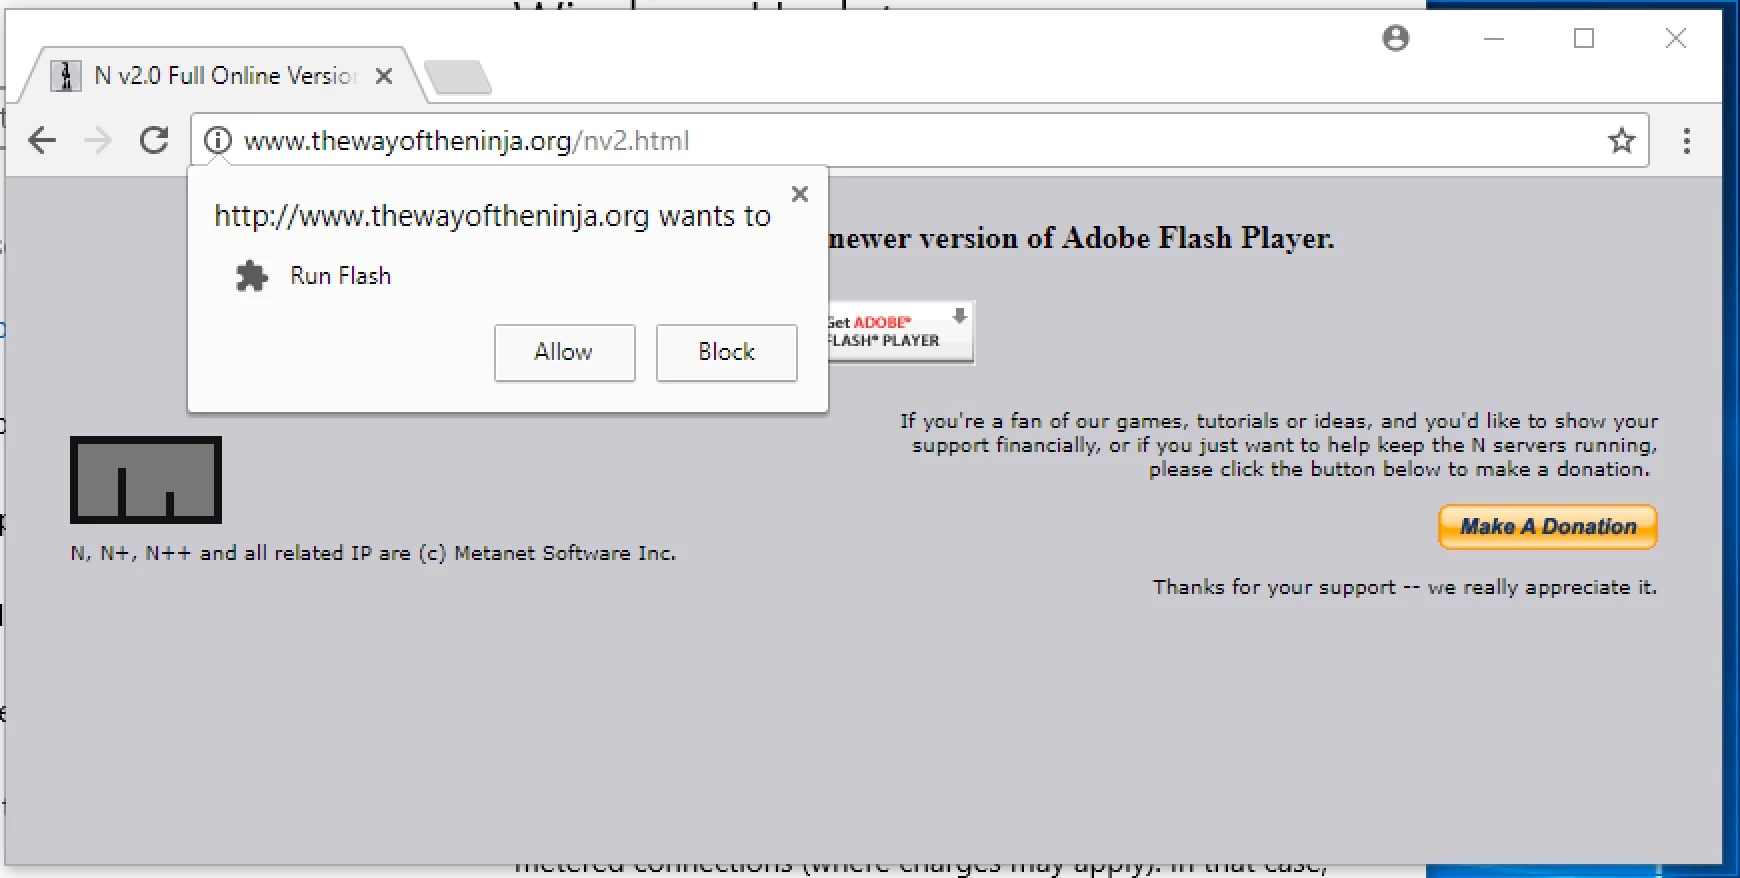The image size is (1740, 878).
Task: Go back to the previous page
Action: coord(42,140)
